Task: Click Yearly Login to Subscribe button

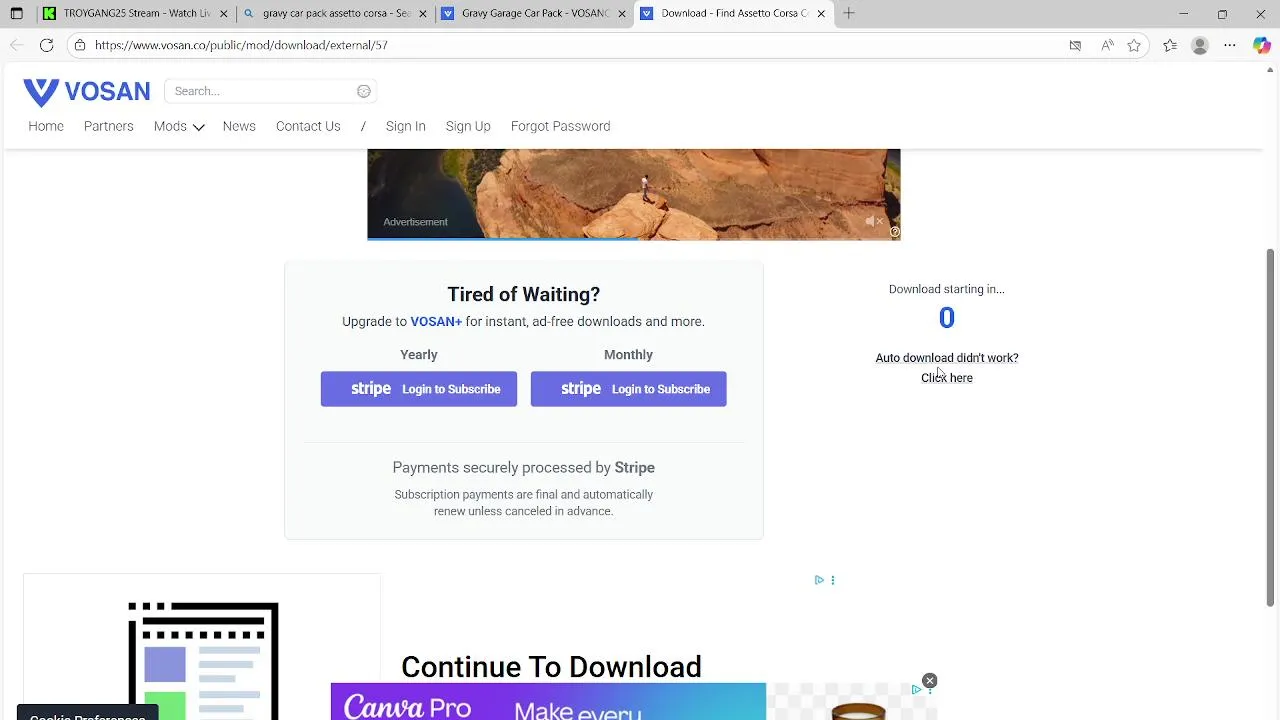Action: coord(419,389)
